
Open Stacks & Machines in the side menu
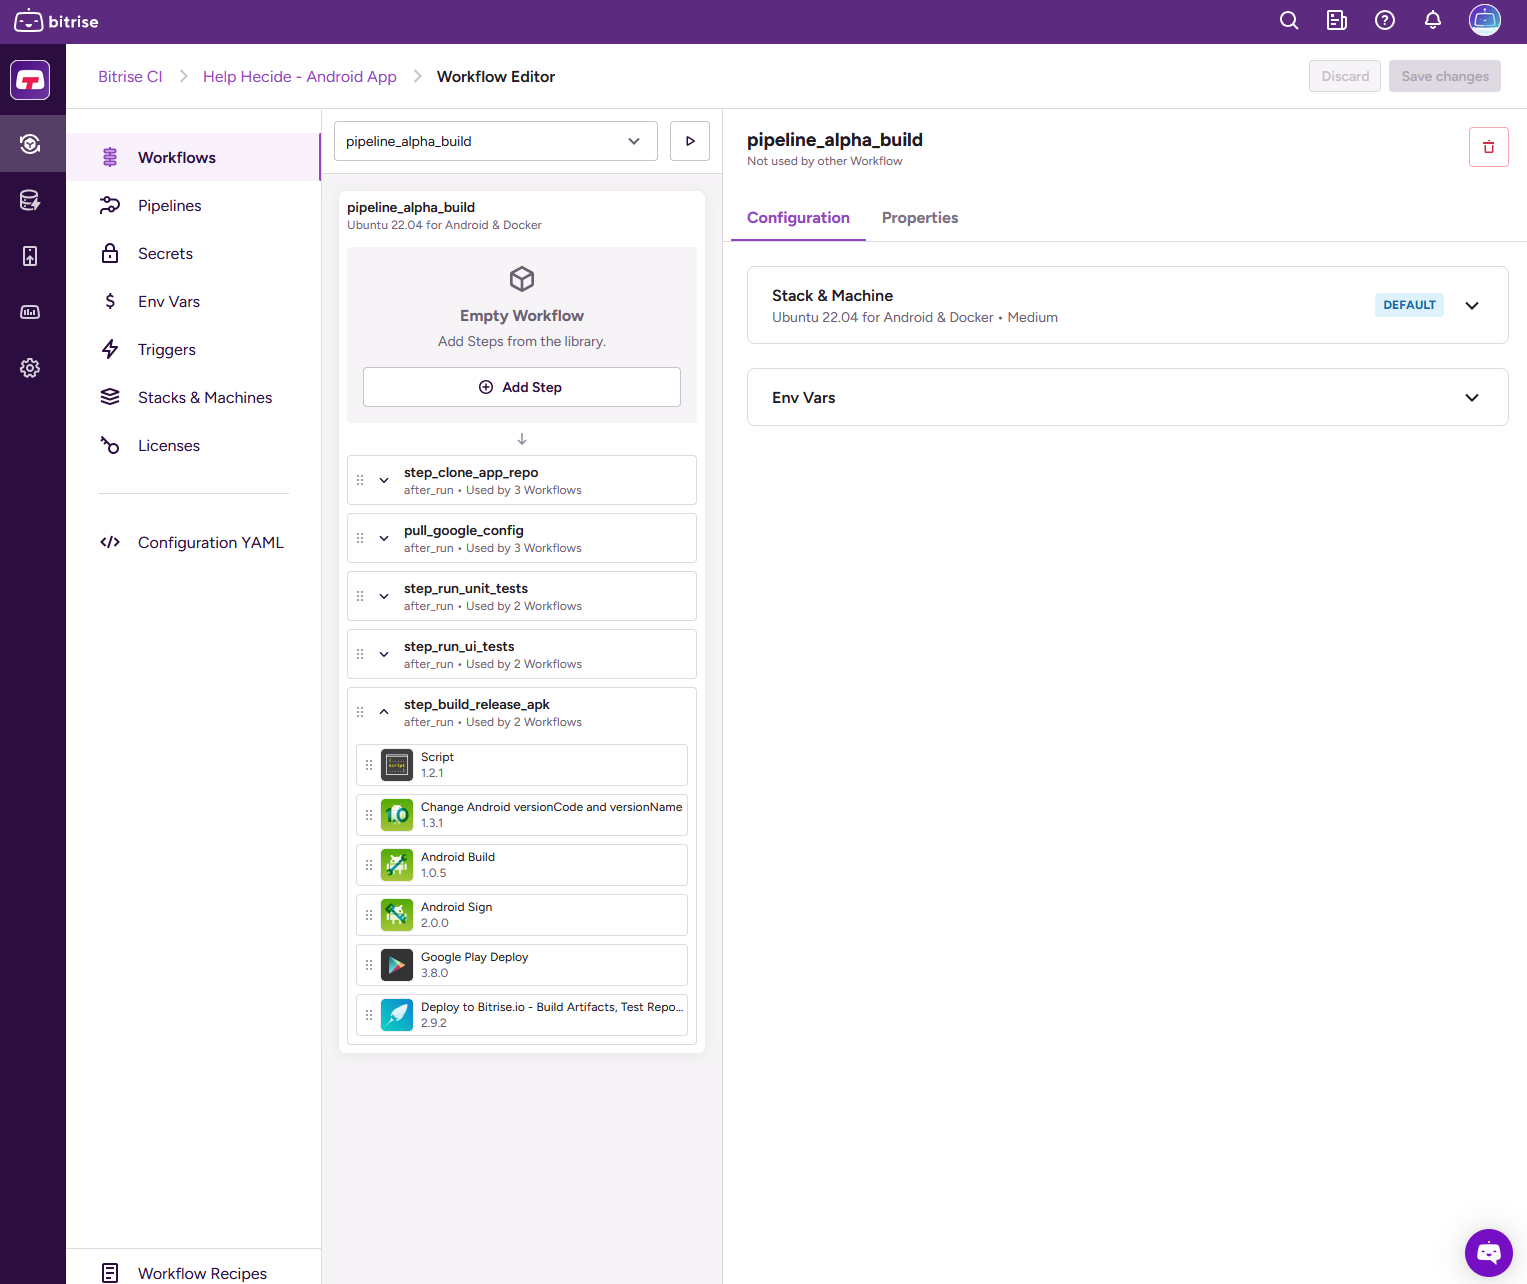coord(193,397)
